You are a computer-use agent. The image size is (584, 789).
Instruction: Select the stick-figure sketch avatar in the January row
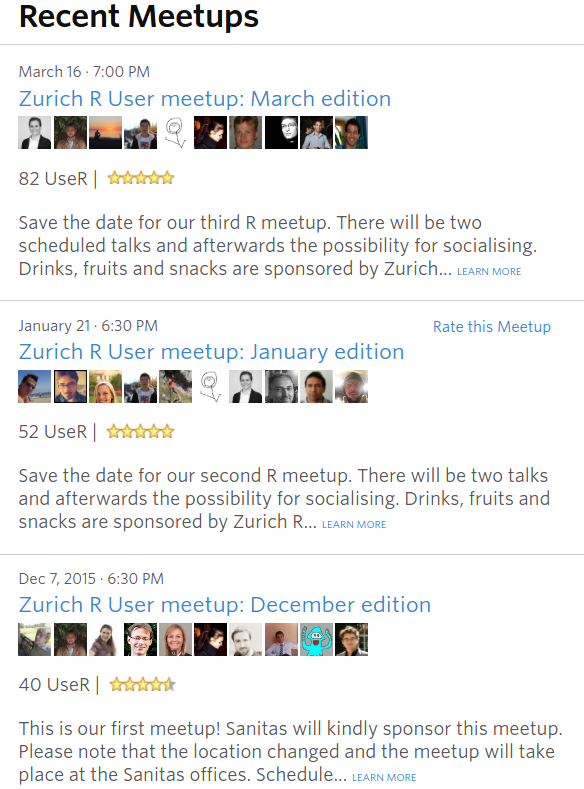pos(211,386)
